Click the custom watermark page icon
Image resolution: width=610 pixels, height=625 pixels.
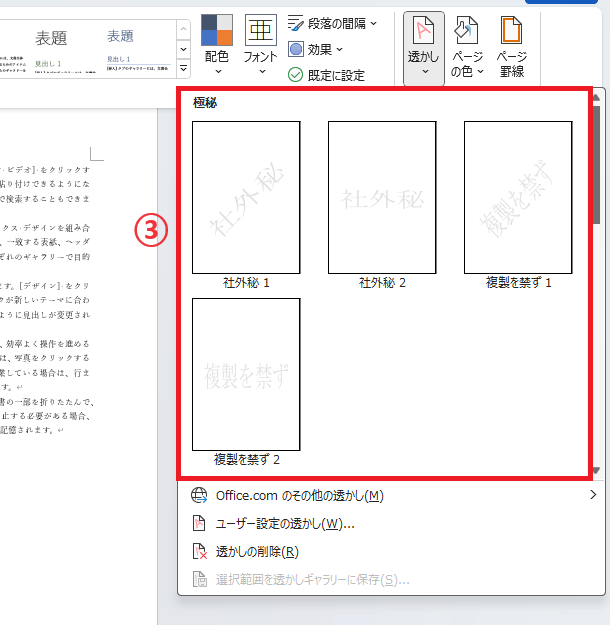click(199, 523)
